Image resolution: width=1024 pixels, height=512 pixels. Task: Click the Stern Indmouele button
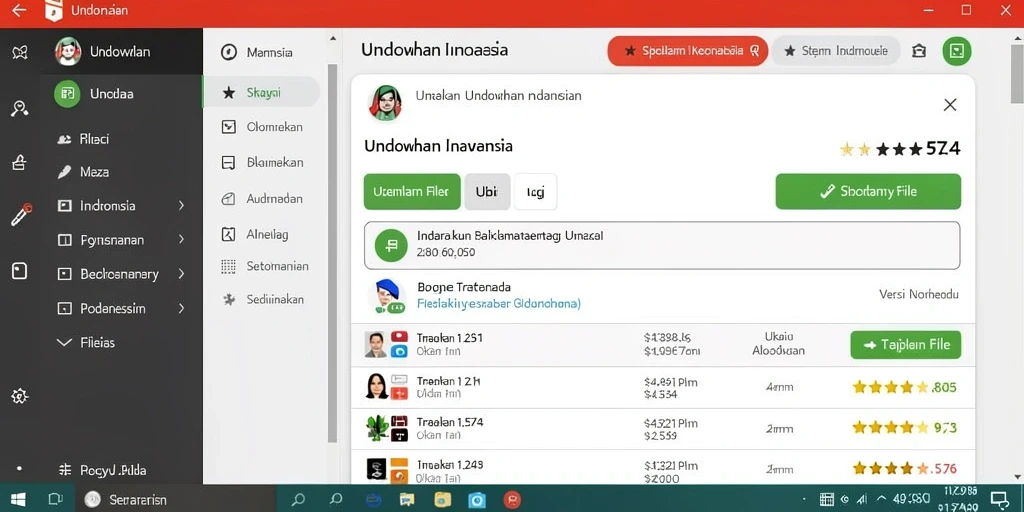coord(835,50)
